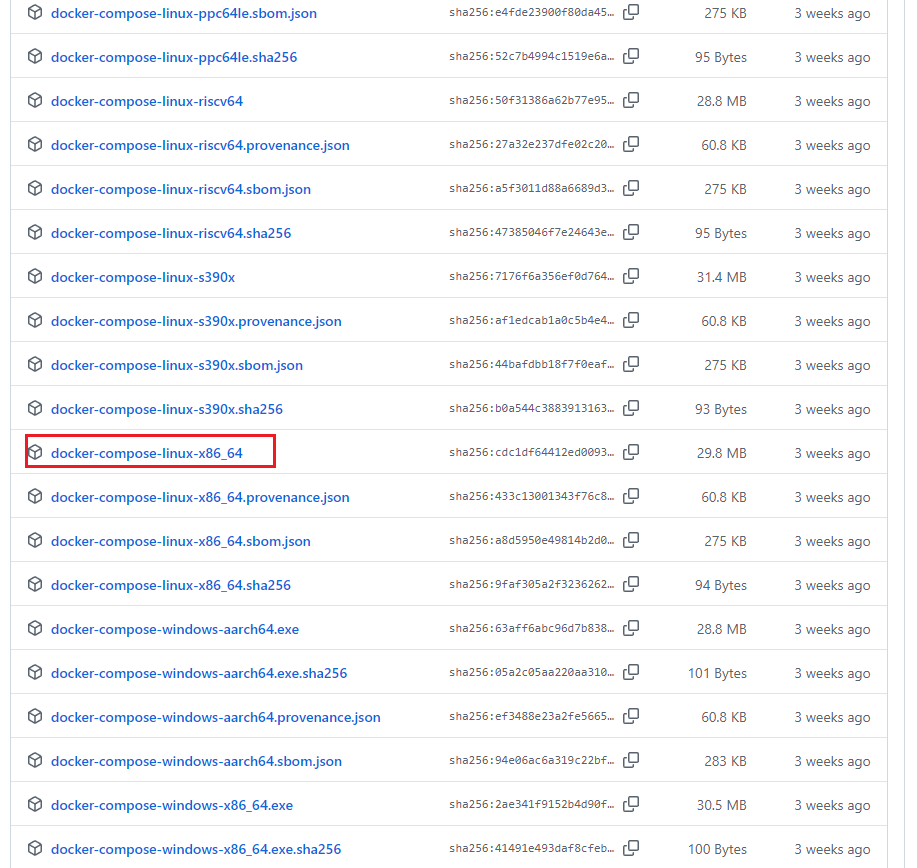Copy hash for docker-compose-windows-aarch64.provenance.json
The image size is (917, 868).
pos(631,717)
